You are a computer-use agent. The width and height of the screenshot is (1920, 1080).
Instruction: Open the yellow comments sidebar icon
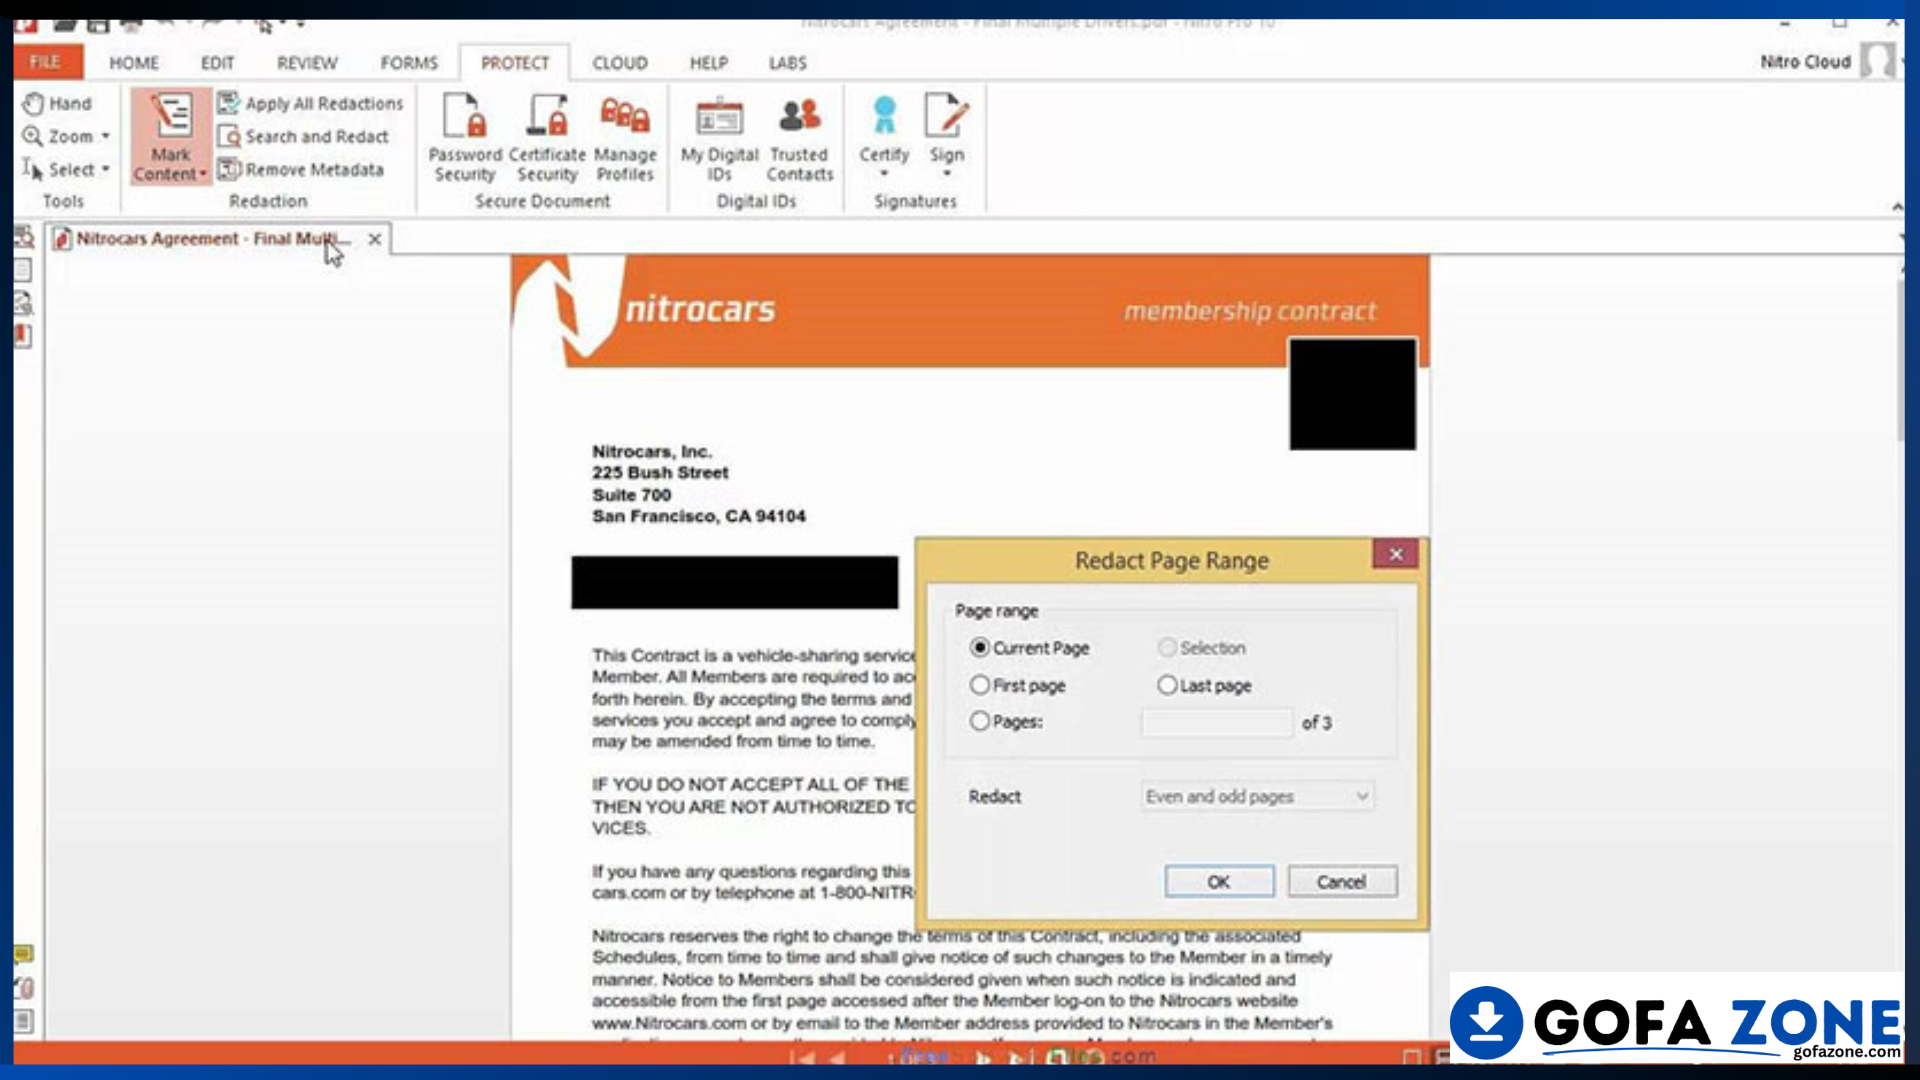24,954
